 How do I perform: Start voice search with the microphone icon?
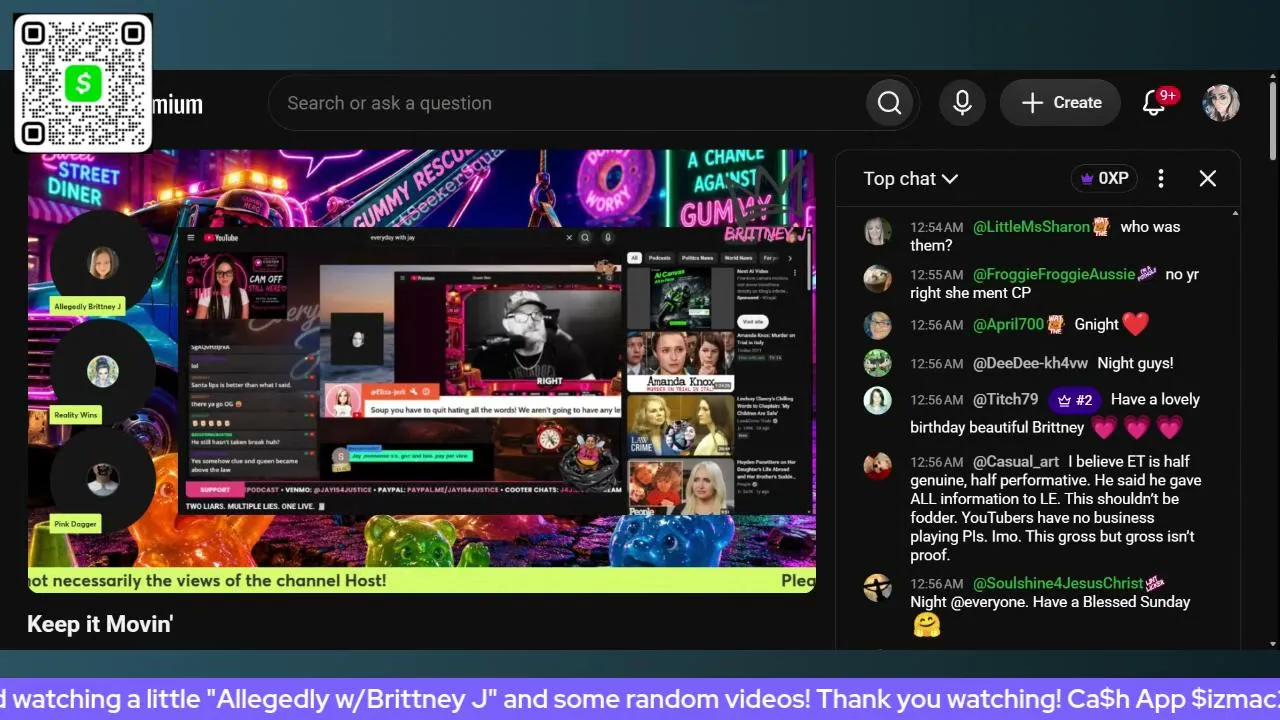click(962, 103)
